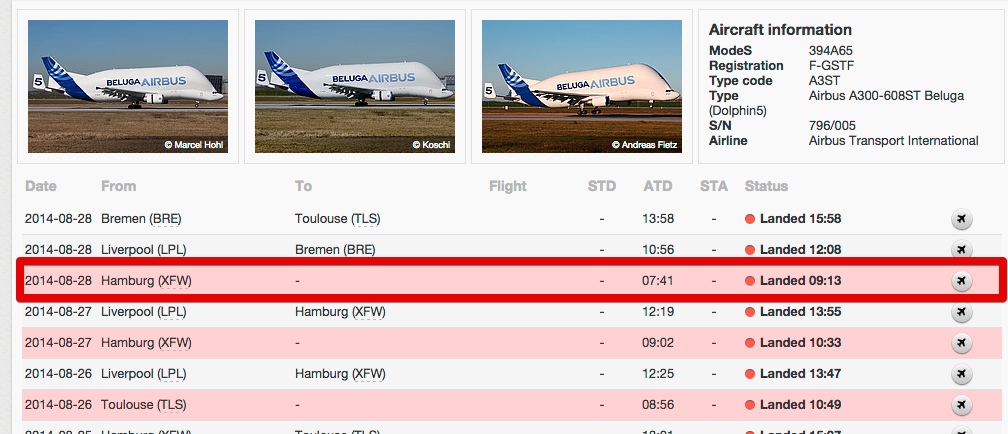Click plane icon for Landed 10:49 row
Image resolution: width=1008 pixels, height=434 pixels.
pos(961,405)
